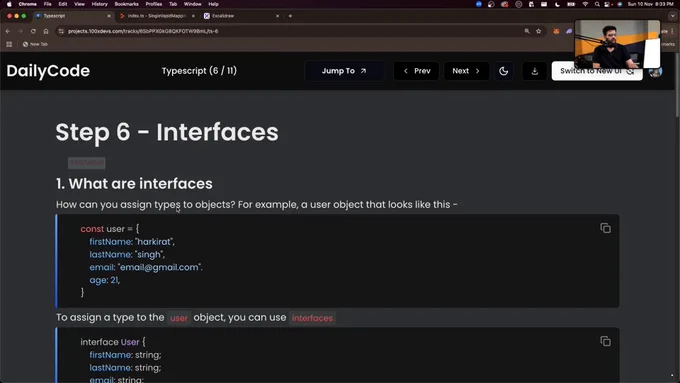Click the email: "email@gmail.com" code line

(x=146, y=267)
